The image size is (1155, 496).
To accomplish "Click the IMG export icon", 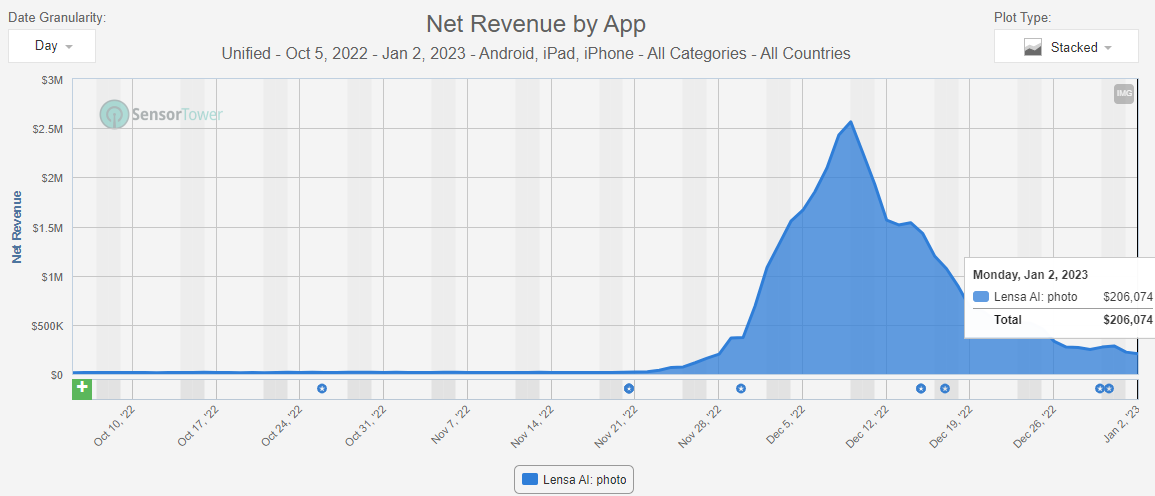I will point(1123,94).
